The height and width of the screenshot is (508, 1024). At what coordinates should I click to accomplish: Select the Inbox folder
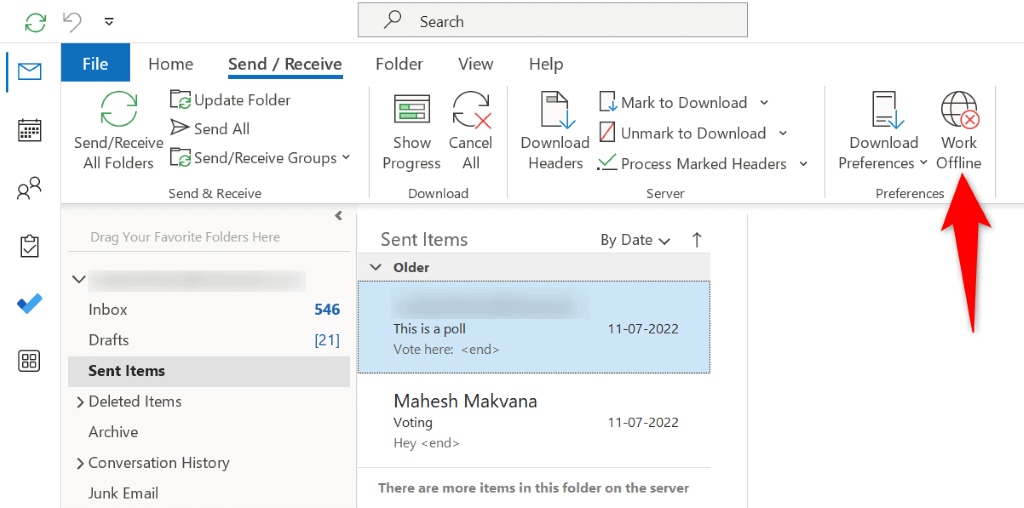pyautogui.click(x=108, y=310)
